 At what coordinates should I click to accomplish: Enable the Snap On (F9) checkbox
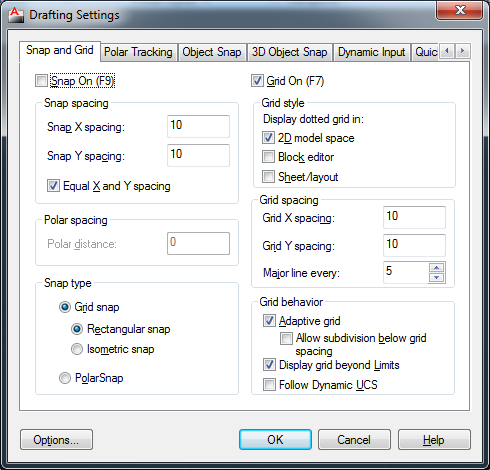(x=41, y=81)
